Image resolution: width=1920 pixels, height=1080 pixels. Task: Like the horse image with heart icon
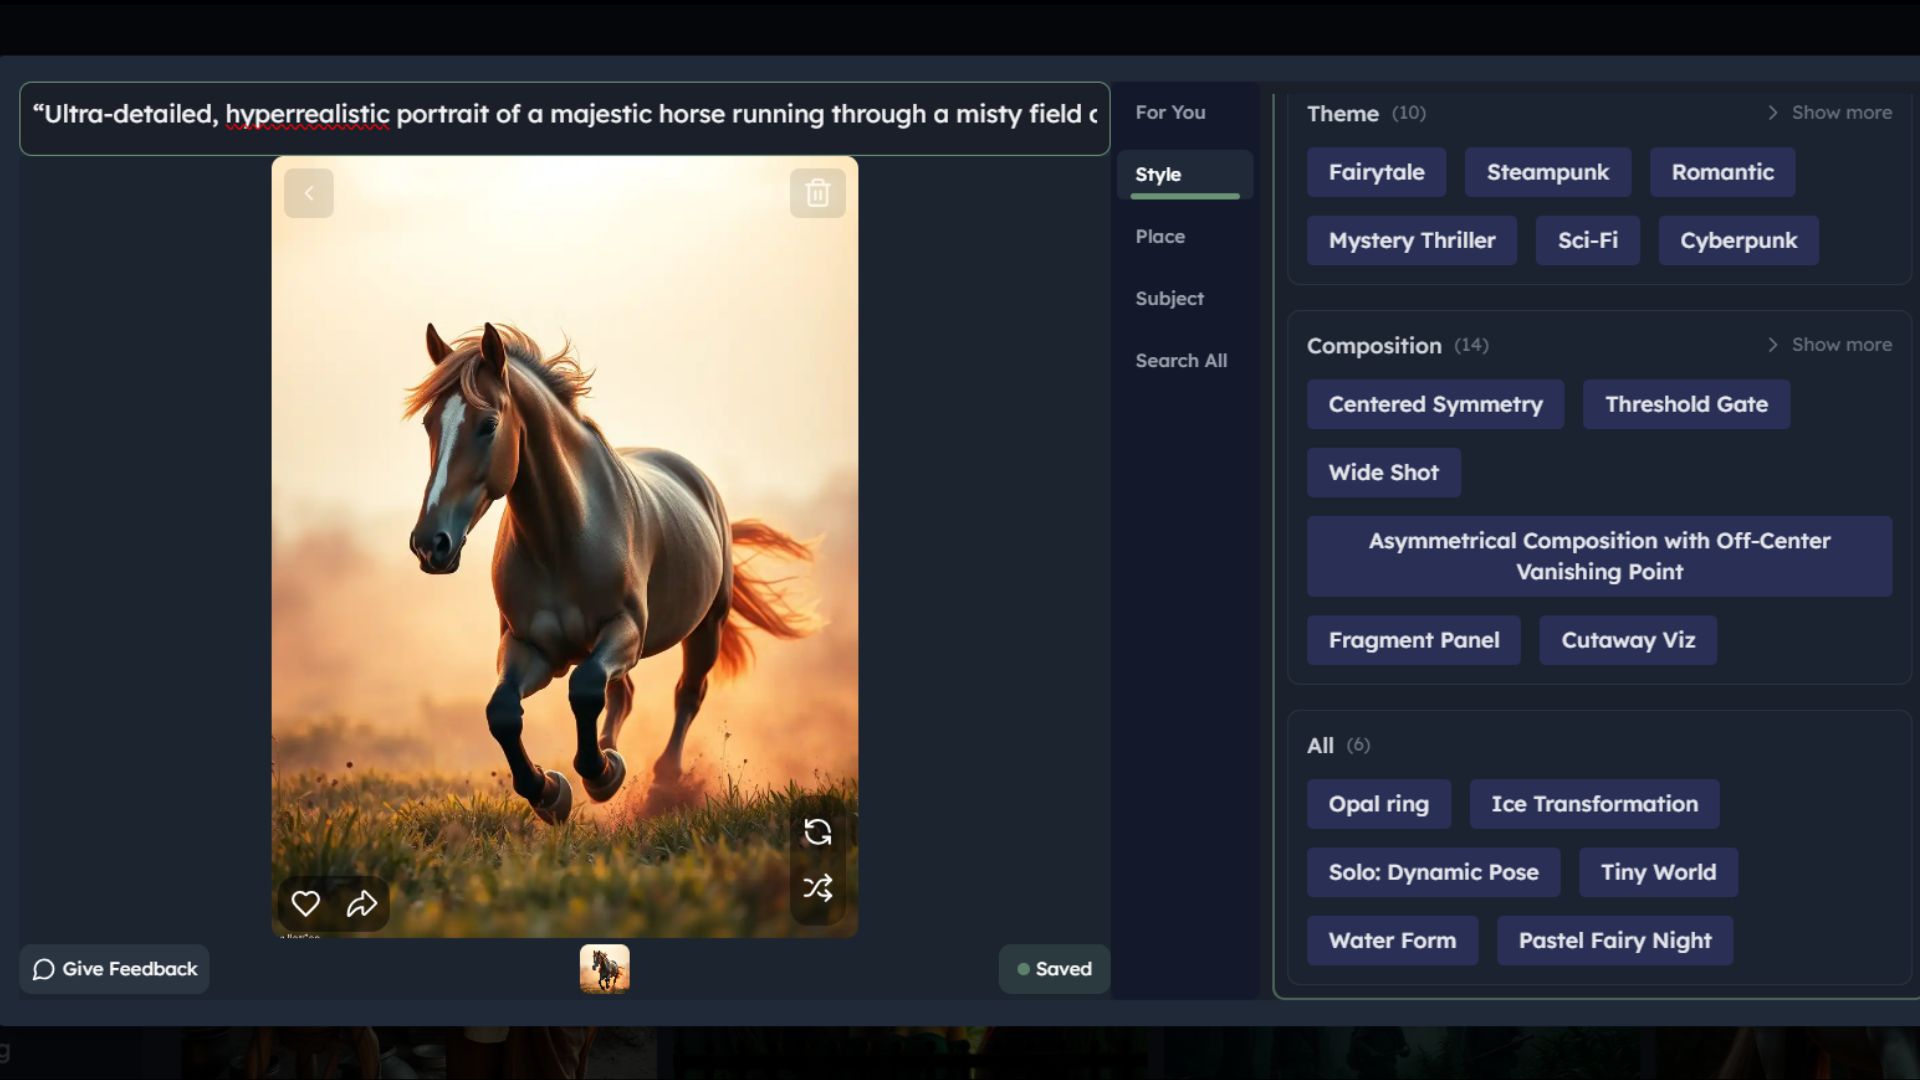[x=305, y=904]
